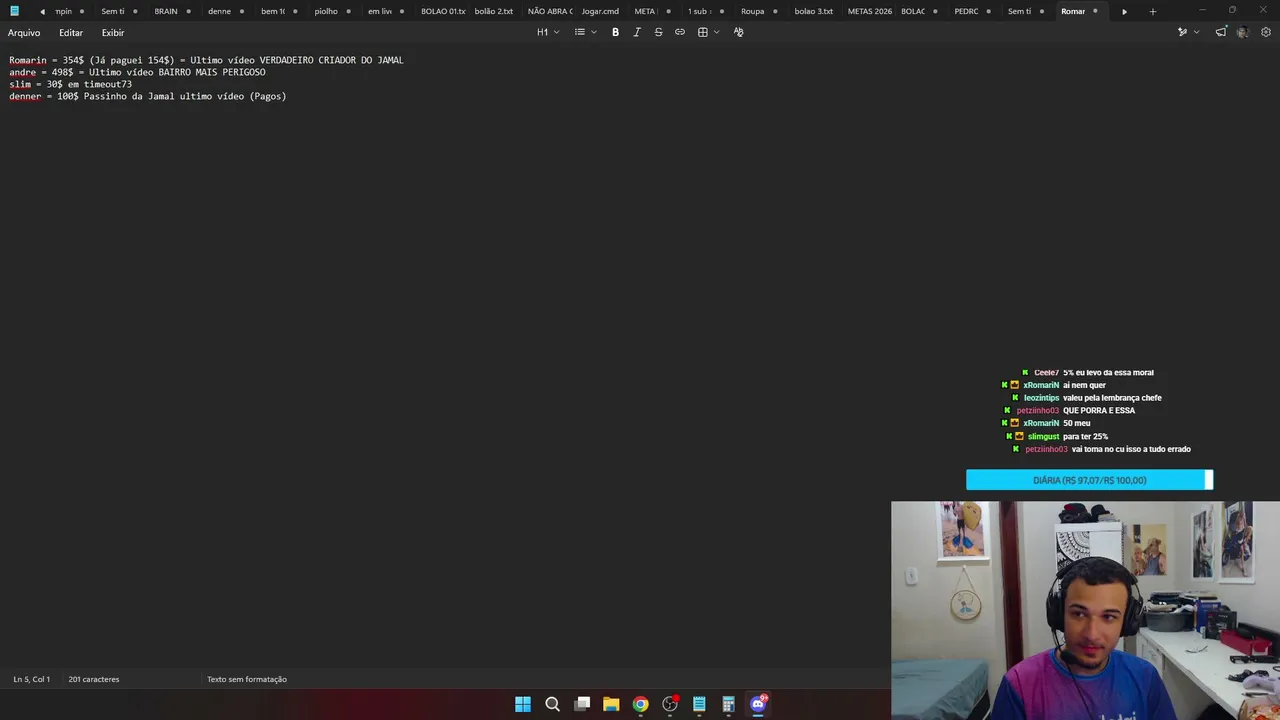Open the Windows Start menu
Image resolution: width=1280 pixels, height=720 pixels.
coord(523,704)
